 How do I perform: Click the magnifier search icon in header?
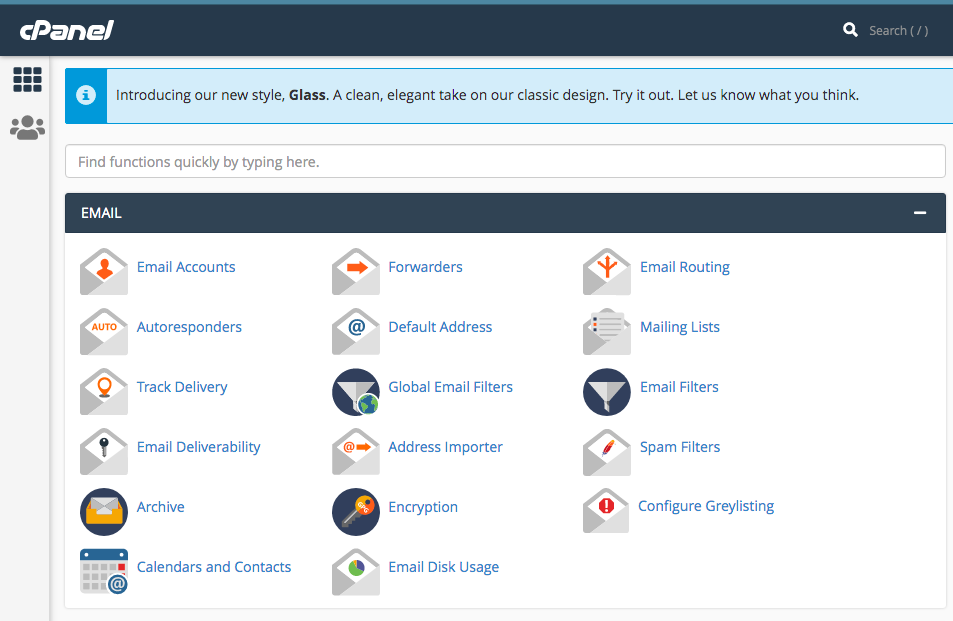pos(850,30)
